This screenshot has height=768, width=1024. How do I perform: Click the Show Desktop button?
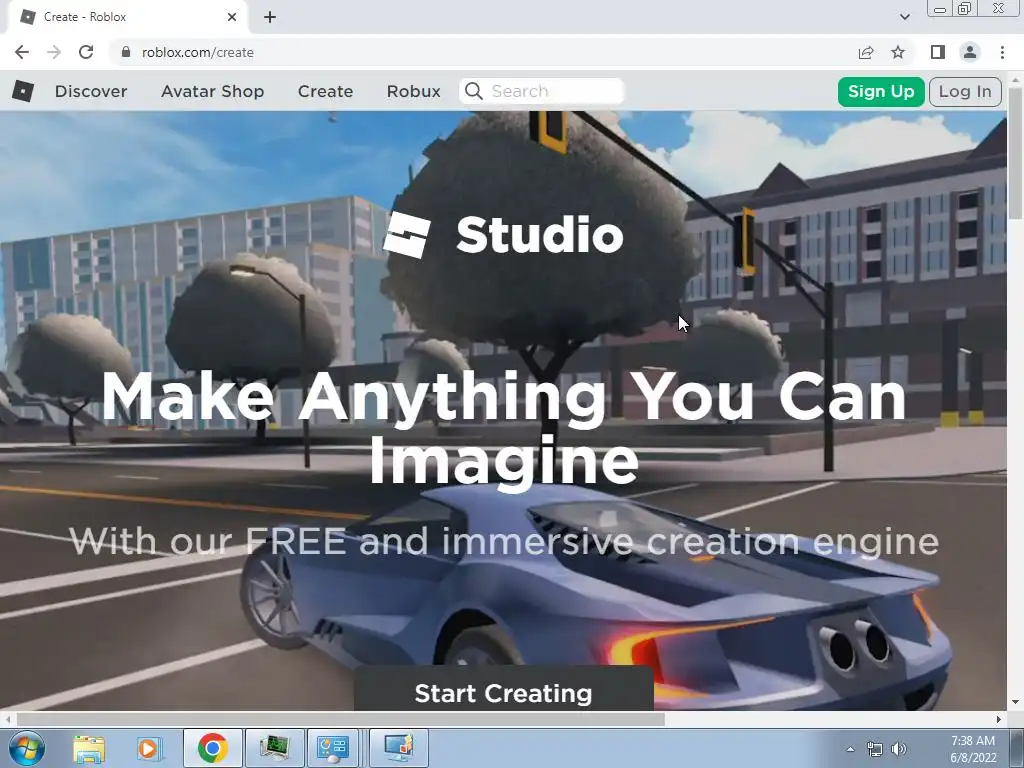point(1017,748)
